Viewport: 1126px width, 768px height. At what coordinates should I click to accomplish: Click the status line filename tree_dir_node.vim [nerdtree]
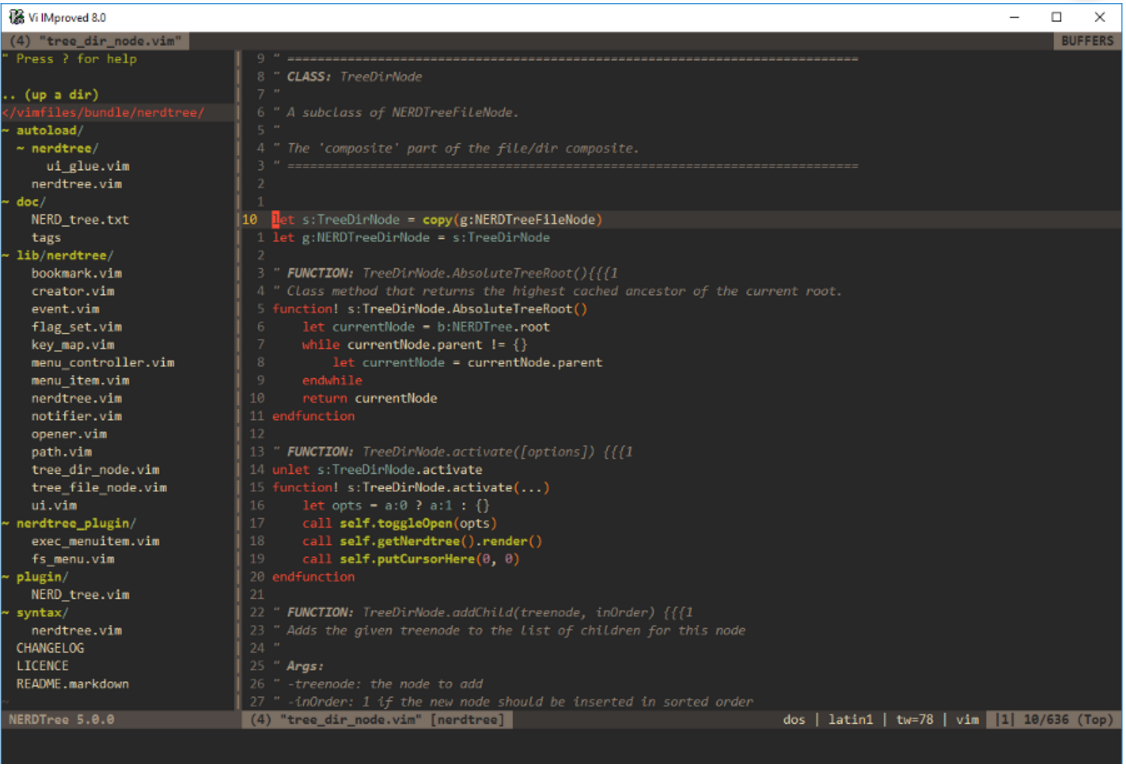377,720
